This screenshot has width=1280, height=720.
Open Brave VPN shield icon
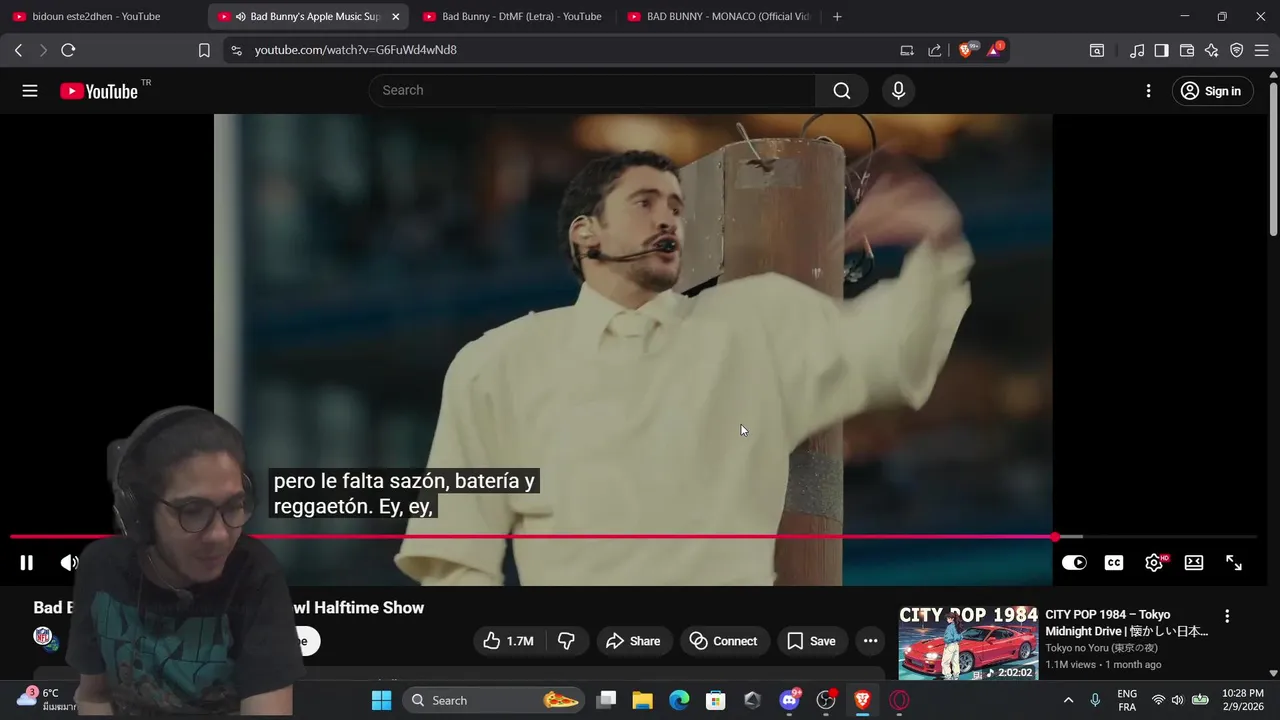pos(1237,50)
